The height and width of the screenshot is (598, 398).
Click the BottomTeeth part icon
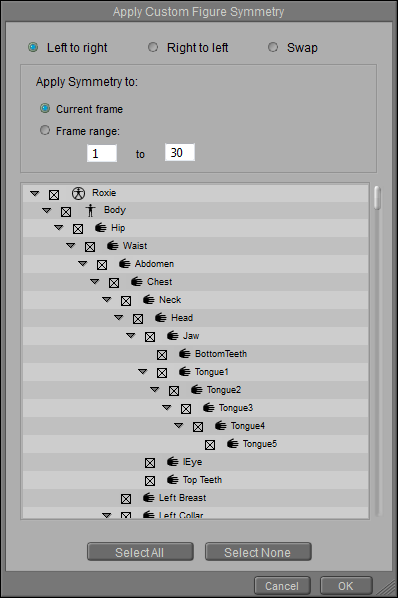(x=185, y=354)
